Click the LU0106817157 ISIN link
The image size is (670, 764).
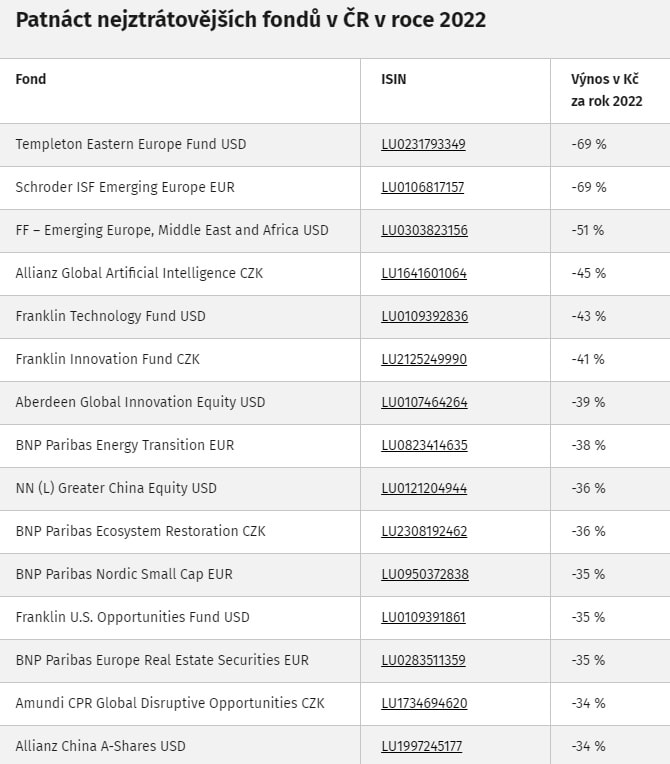click(x=423, y=187)
